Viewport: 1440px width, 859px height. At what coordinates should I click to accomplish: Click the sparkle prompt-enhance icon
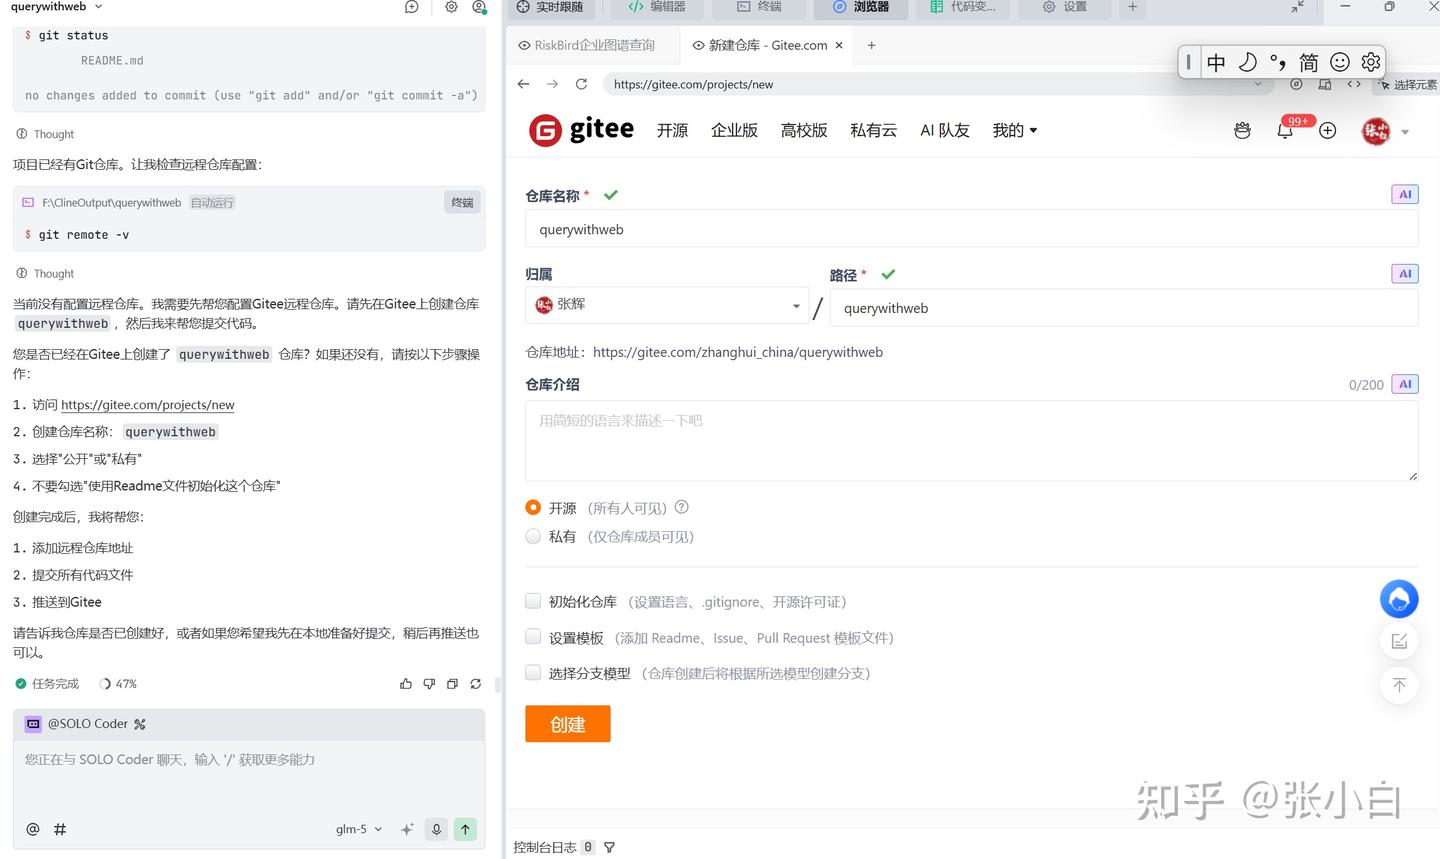click(407, 829)
